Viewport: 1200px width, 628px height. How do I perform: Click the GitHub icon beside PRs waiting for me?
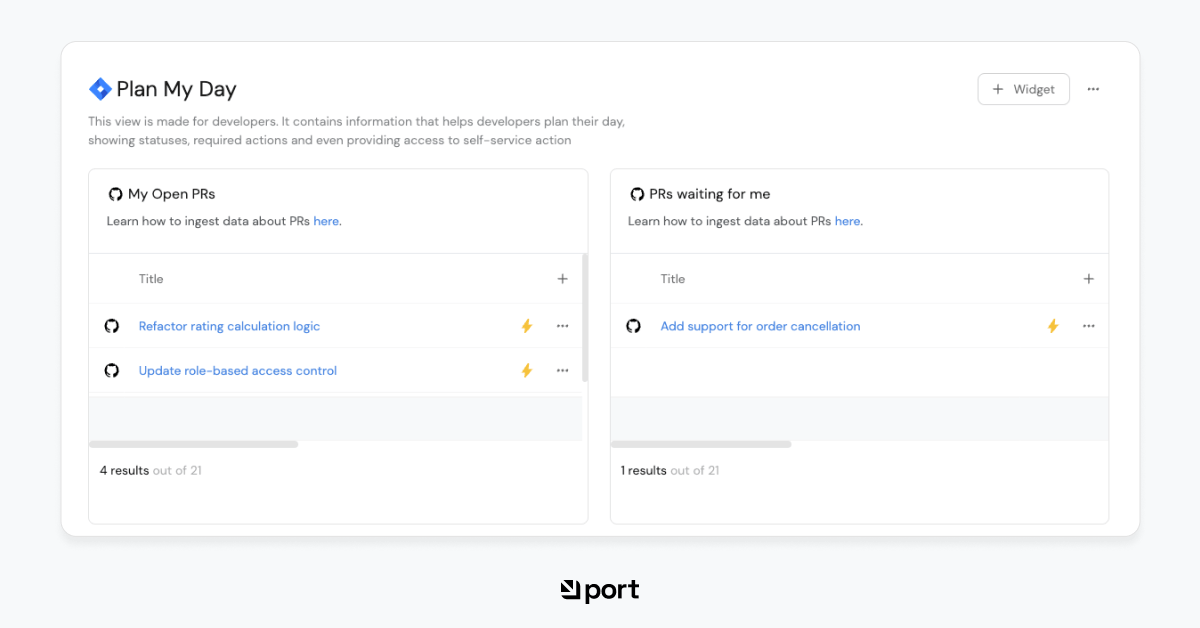637,194
